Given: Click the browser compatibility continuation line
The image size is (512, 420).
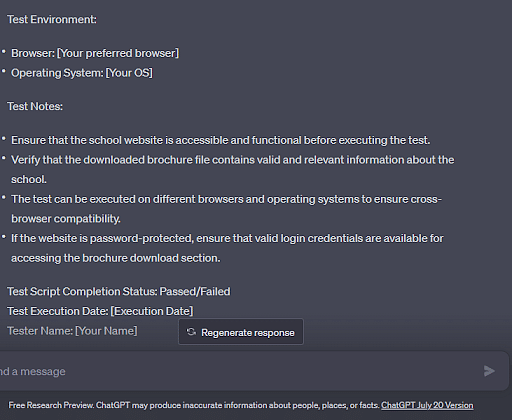Looking at the screenshot, I should pyautogui.click(x=66, y=219).
